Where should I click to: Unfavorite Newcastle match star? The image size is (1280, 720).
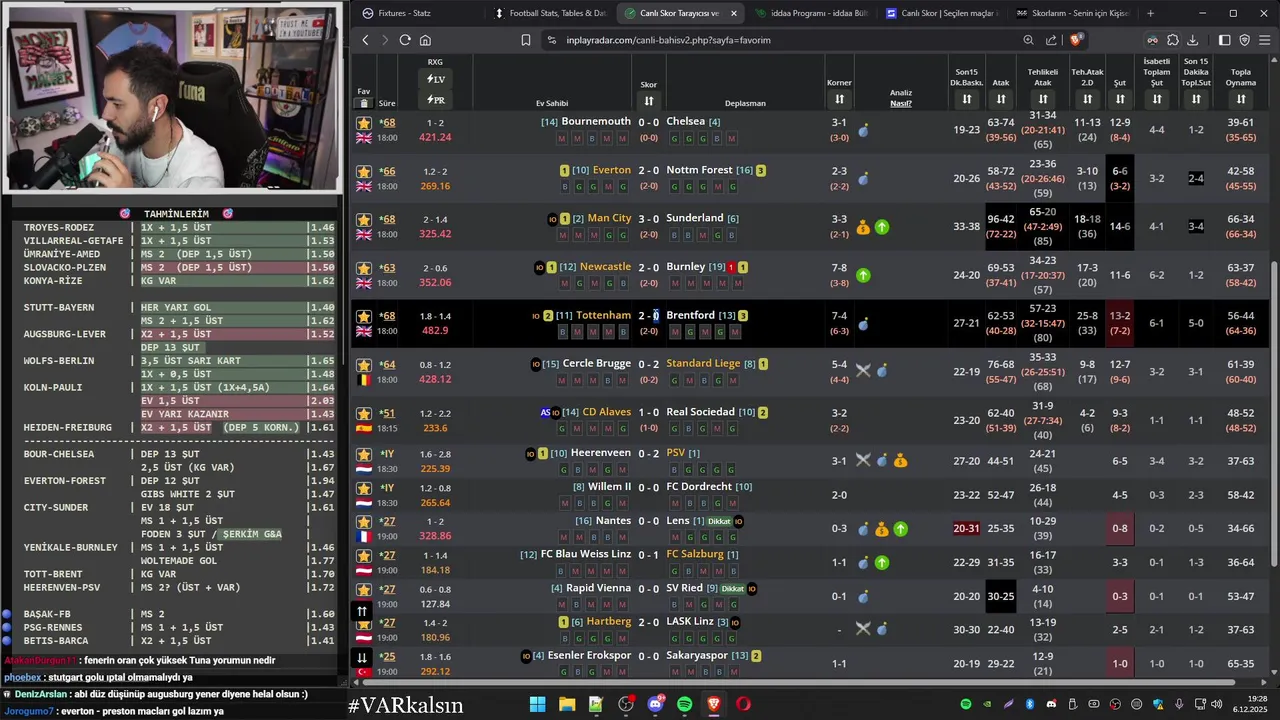coord(364,268)
